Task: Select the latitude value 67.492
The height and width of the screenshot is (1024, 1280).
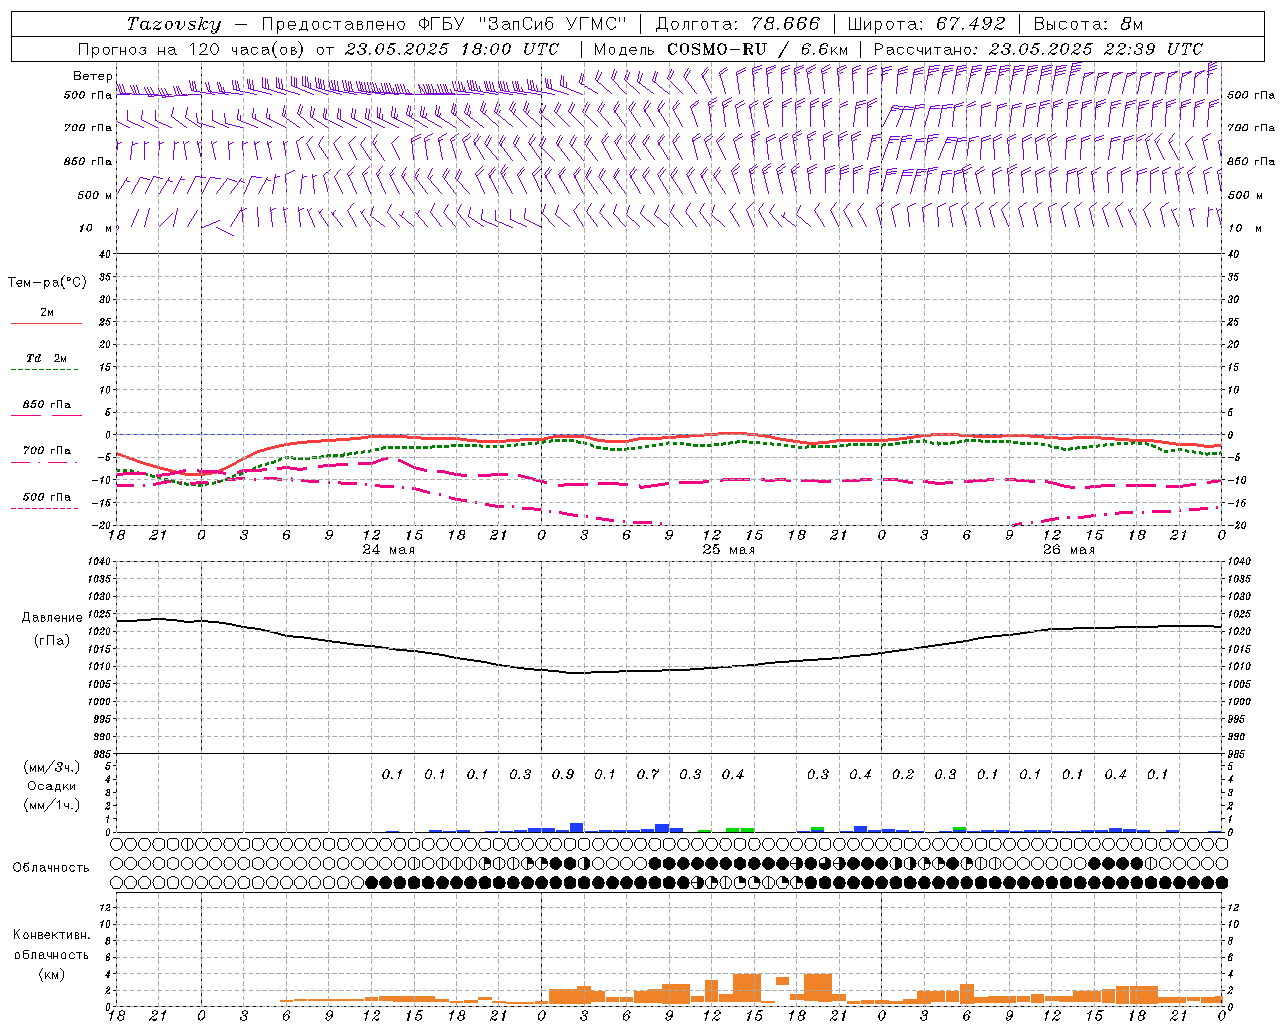Action: (x=971, y=24)
